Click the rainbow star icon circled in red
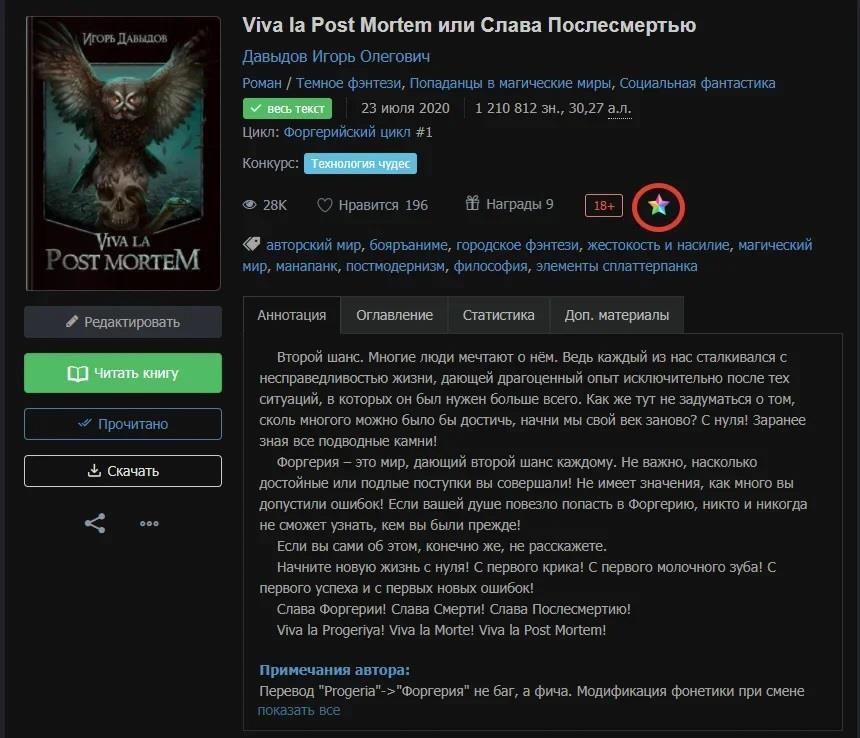Viewport: 860px width, 738px height. 658,206
